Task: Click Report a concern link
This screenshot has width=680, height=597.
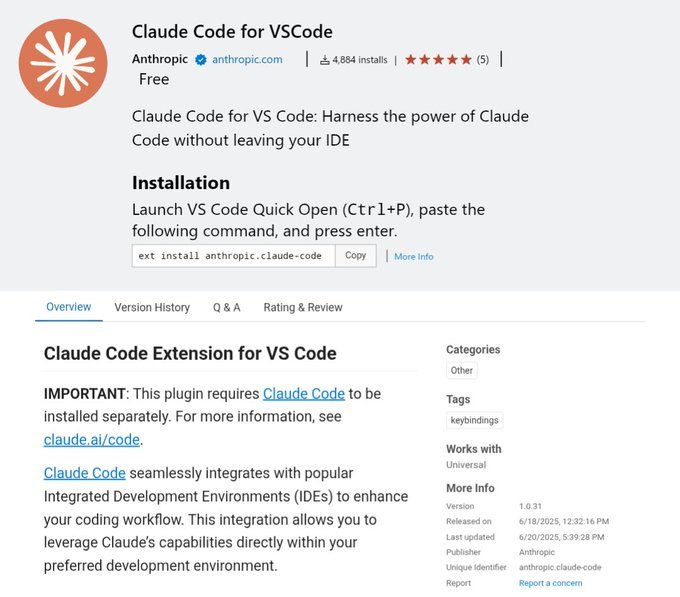Action: (550, 583)
